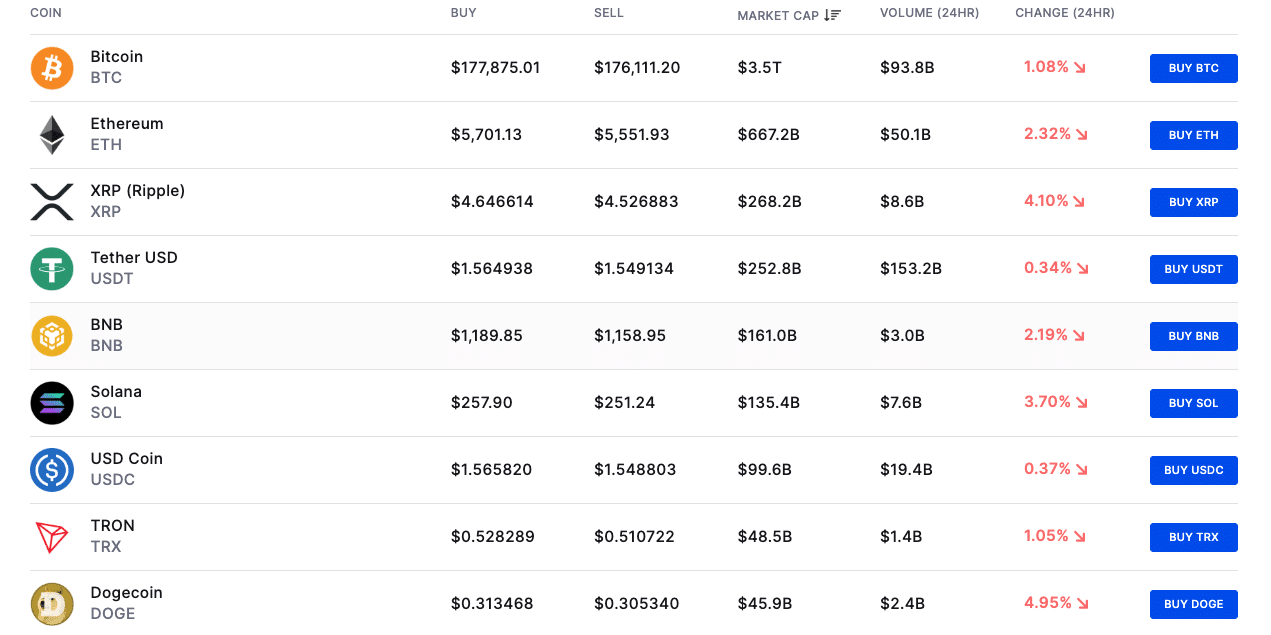
Task: Click the Buy DOGE button
Action: (x=1194, y=604)
